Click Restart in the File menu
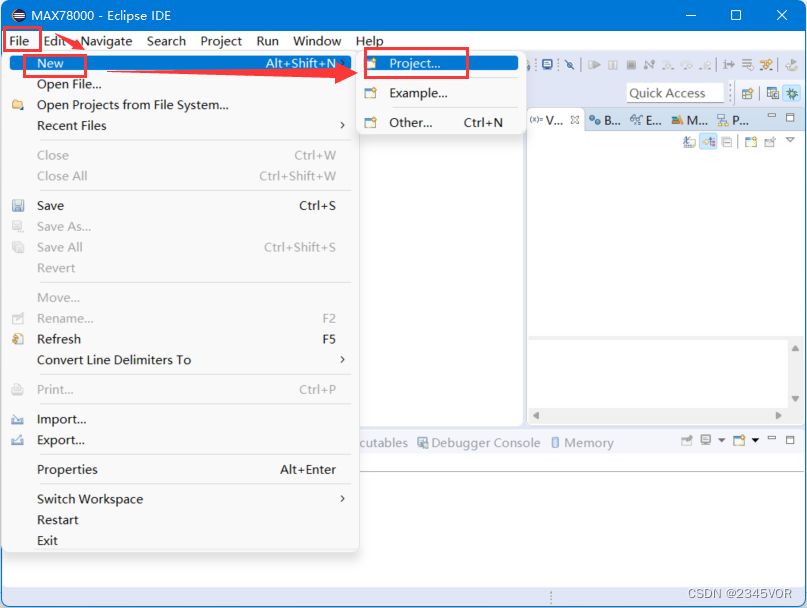 click(180, 520)
